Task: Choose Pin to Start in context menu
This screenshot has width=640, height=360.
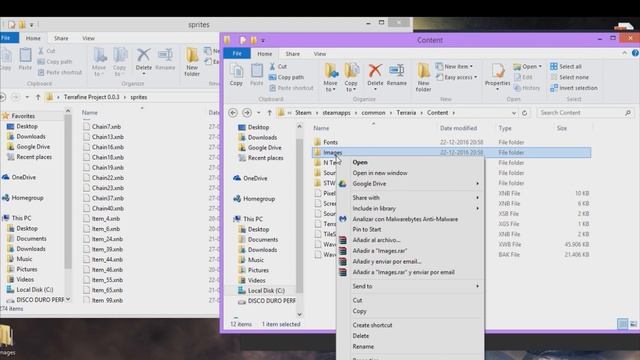Action: (367, 229)
